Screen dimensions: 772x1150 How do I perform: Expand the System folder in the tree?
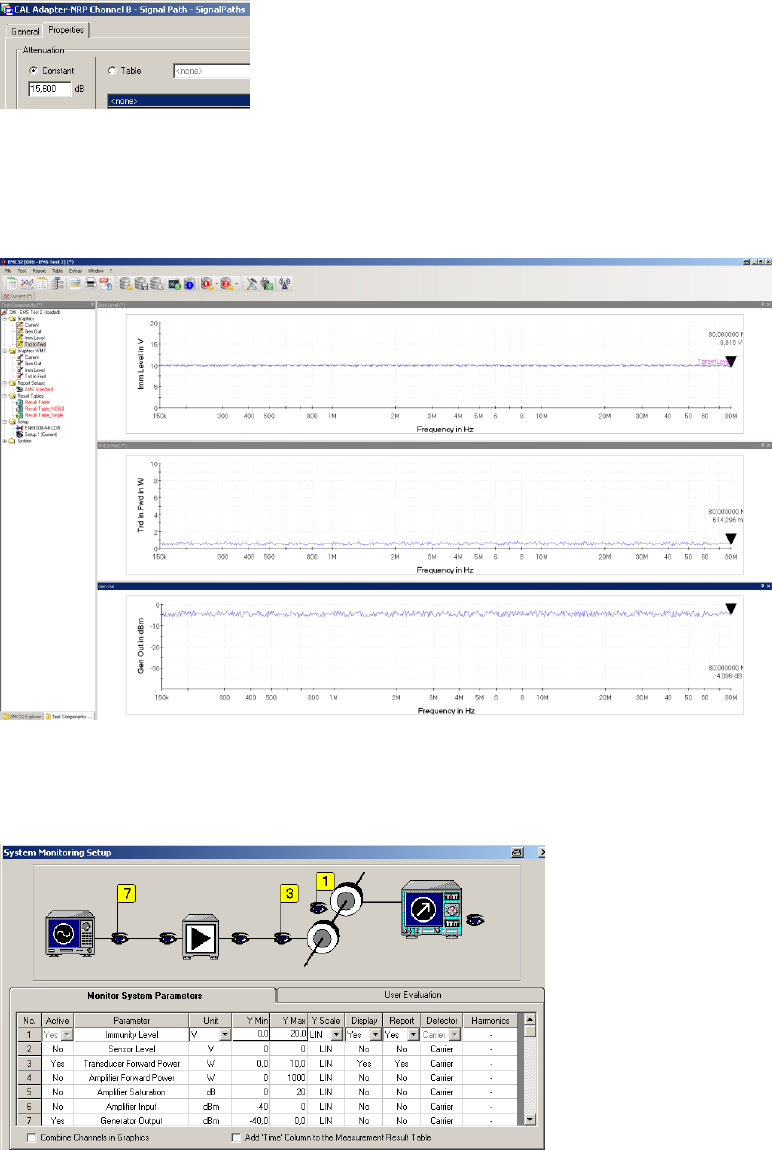(4, 441)
